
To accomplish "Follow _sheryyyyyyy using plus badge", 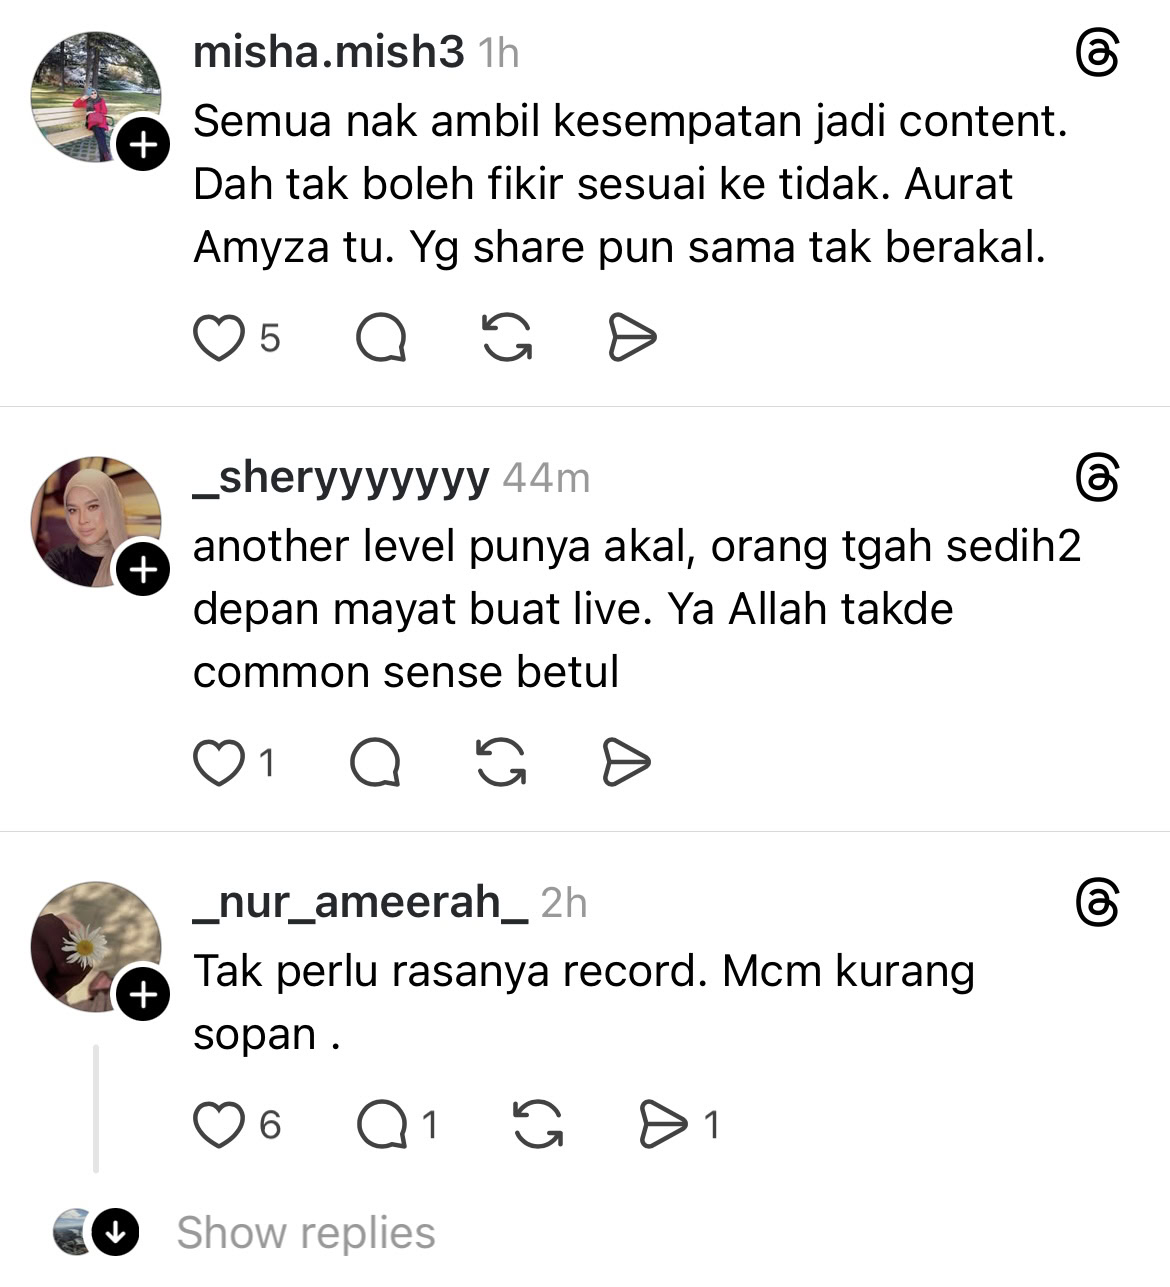I will pyautogui.click(x=144, y=571).
